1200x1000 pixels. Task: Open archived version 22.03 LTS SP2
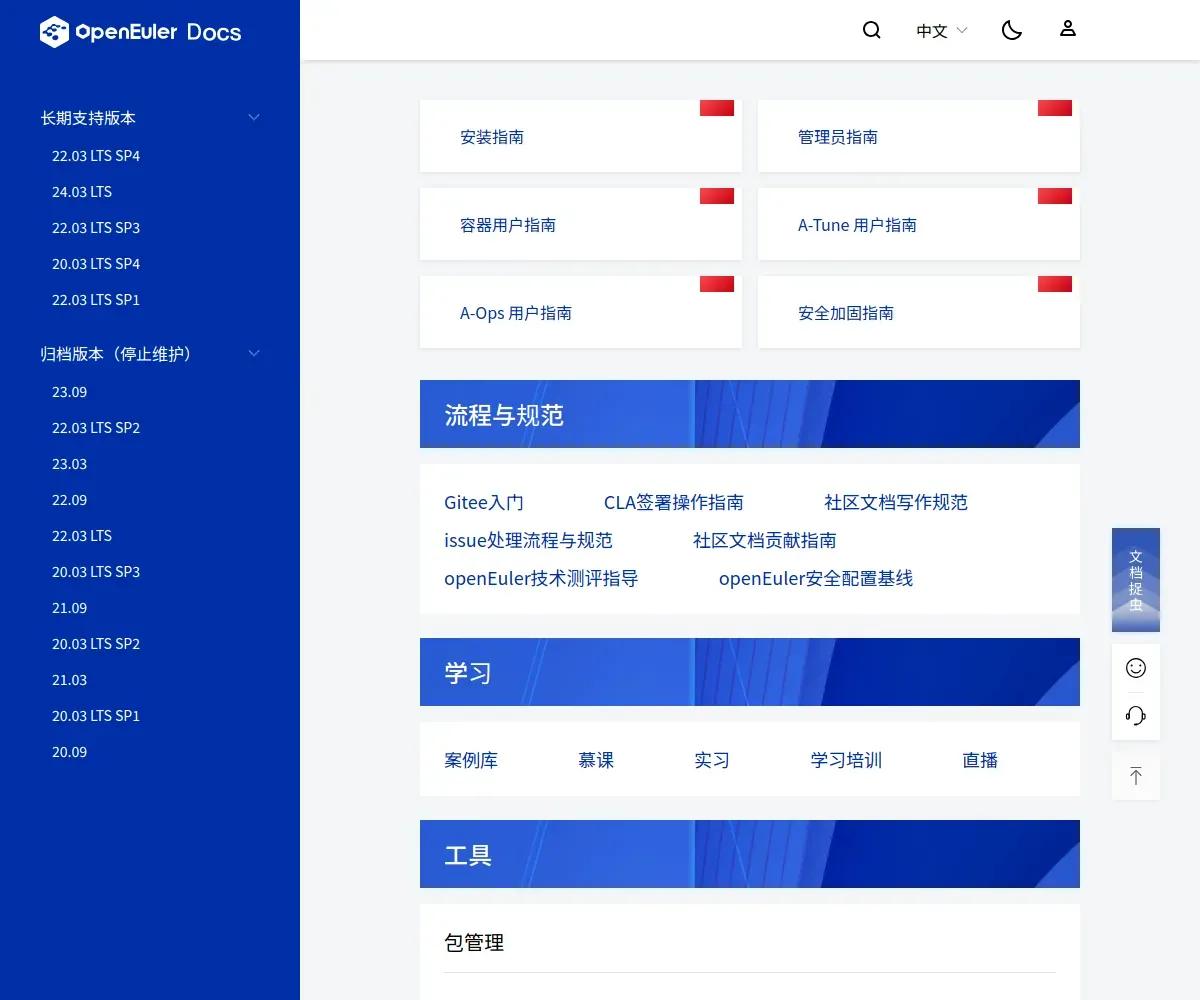point(96,428)
